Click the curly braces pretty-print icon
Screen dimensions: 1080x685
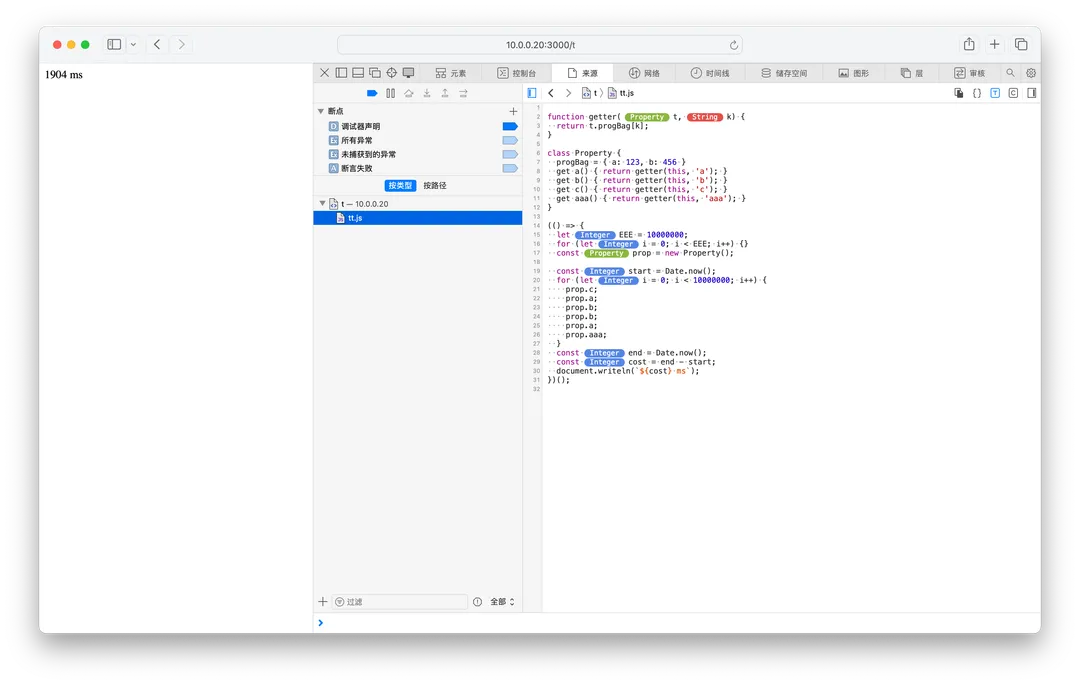[x=977, y=93]
